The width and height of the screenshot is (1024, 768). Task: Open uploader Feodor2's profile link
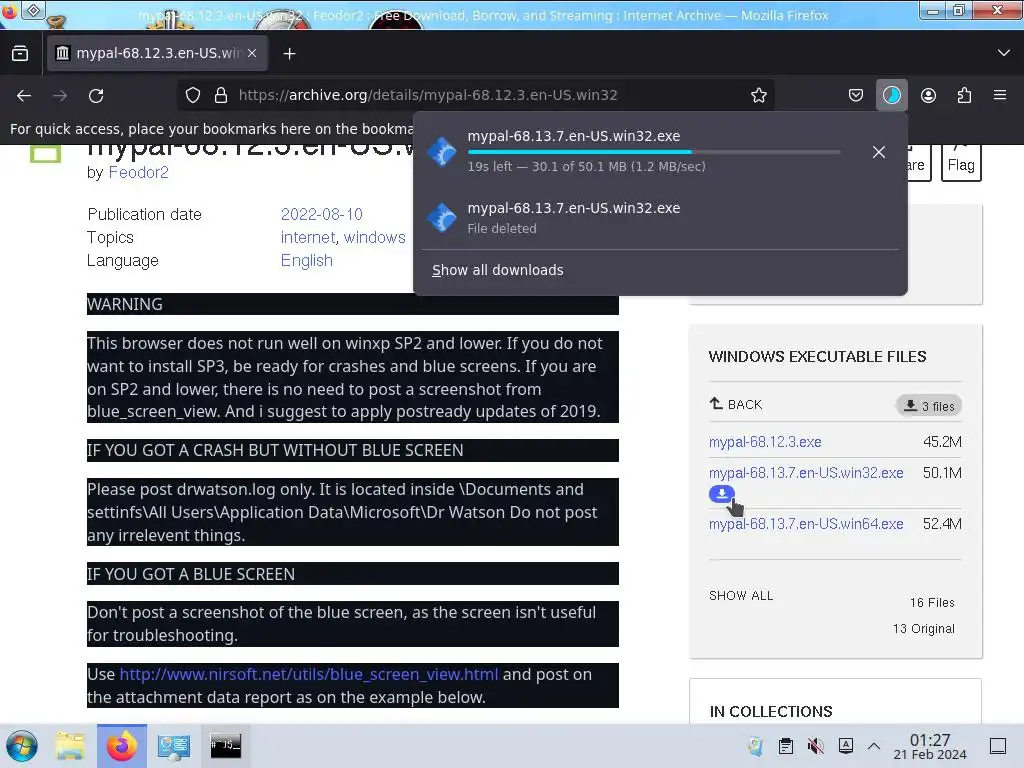tap(138, 172)
